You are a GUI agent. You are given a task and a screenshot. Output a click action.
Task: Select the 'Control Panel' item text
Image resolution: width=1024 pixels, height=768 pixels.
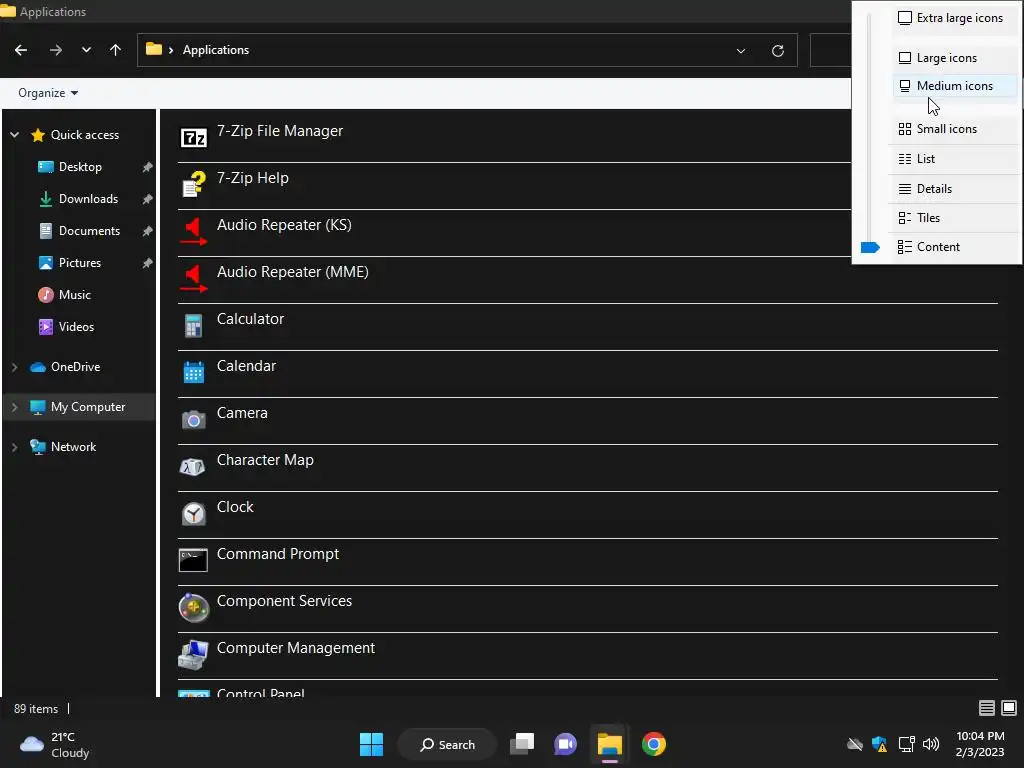pyautogui.click(x=261, y=693)
